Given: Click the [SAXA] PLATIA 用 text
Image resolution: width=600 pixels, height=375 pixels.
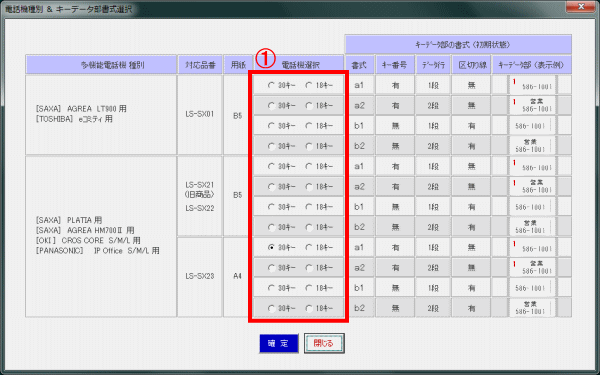Looking at the screenshot, I should click(69, 220).
